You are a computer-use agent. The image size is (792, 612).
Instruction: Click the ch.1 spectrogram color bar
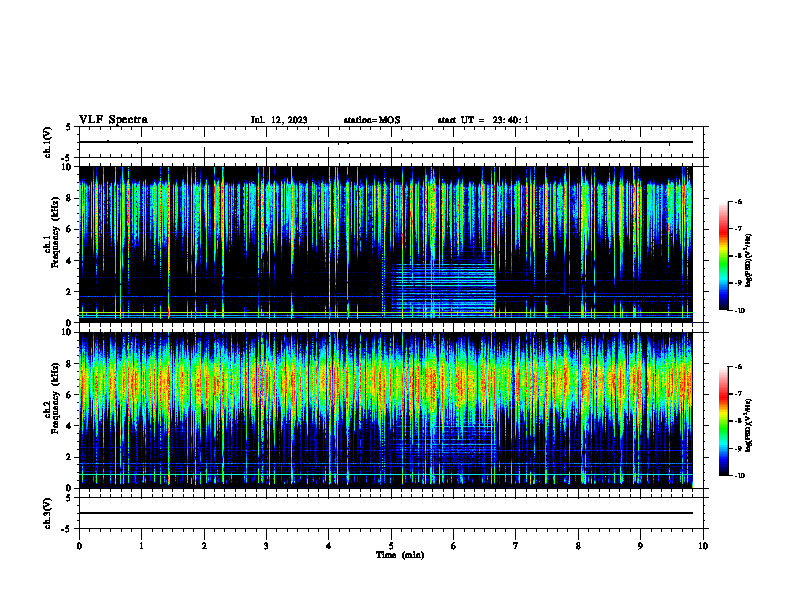pyautogui.click(x=724, y=256)
